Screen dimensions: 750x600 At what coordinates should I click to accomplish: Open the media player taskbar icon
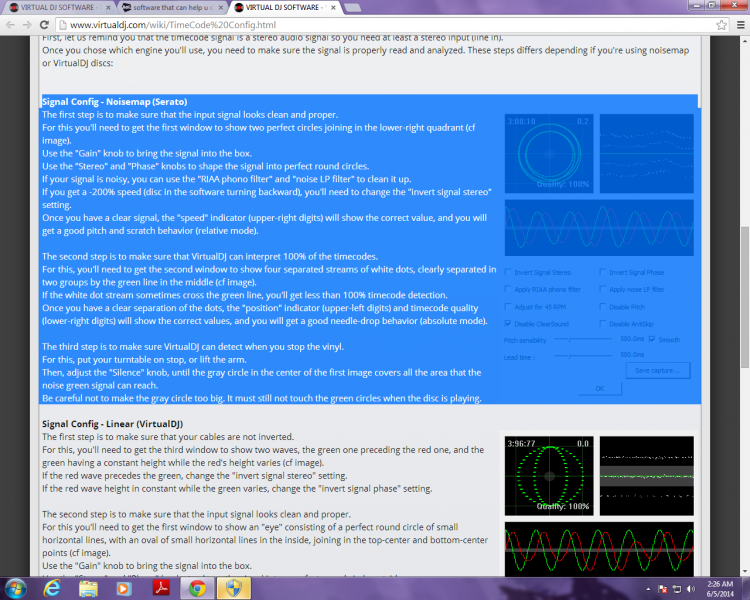(124, 589)
